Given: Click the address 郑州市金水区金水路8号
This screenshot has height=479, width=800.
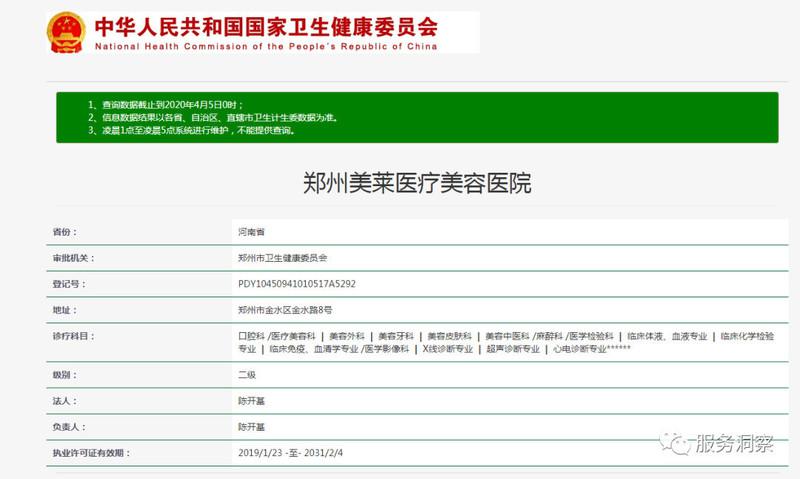Looking at the screenshot, I should [x=285, y=310].
